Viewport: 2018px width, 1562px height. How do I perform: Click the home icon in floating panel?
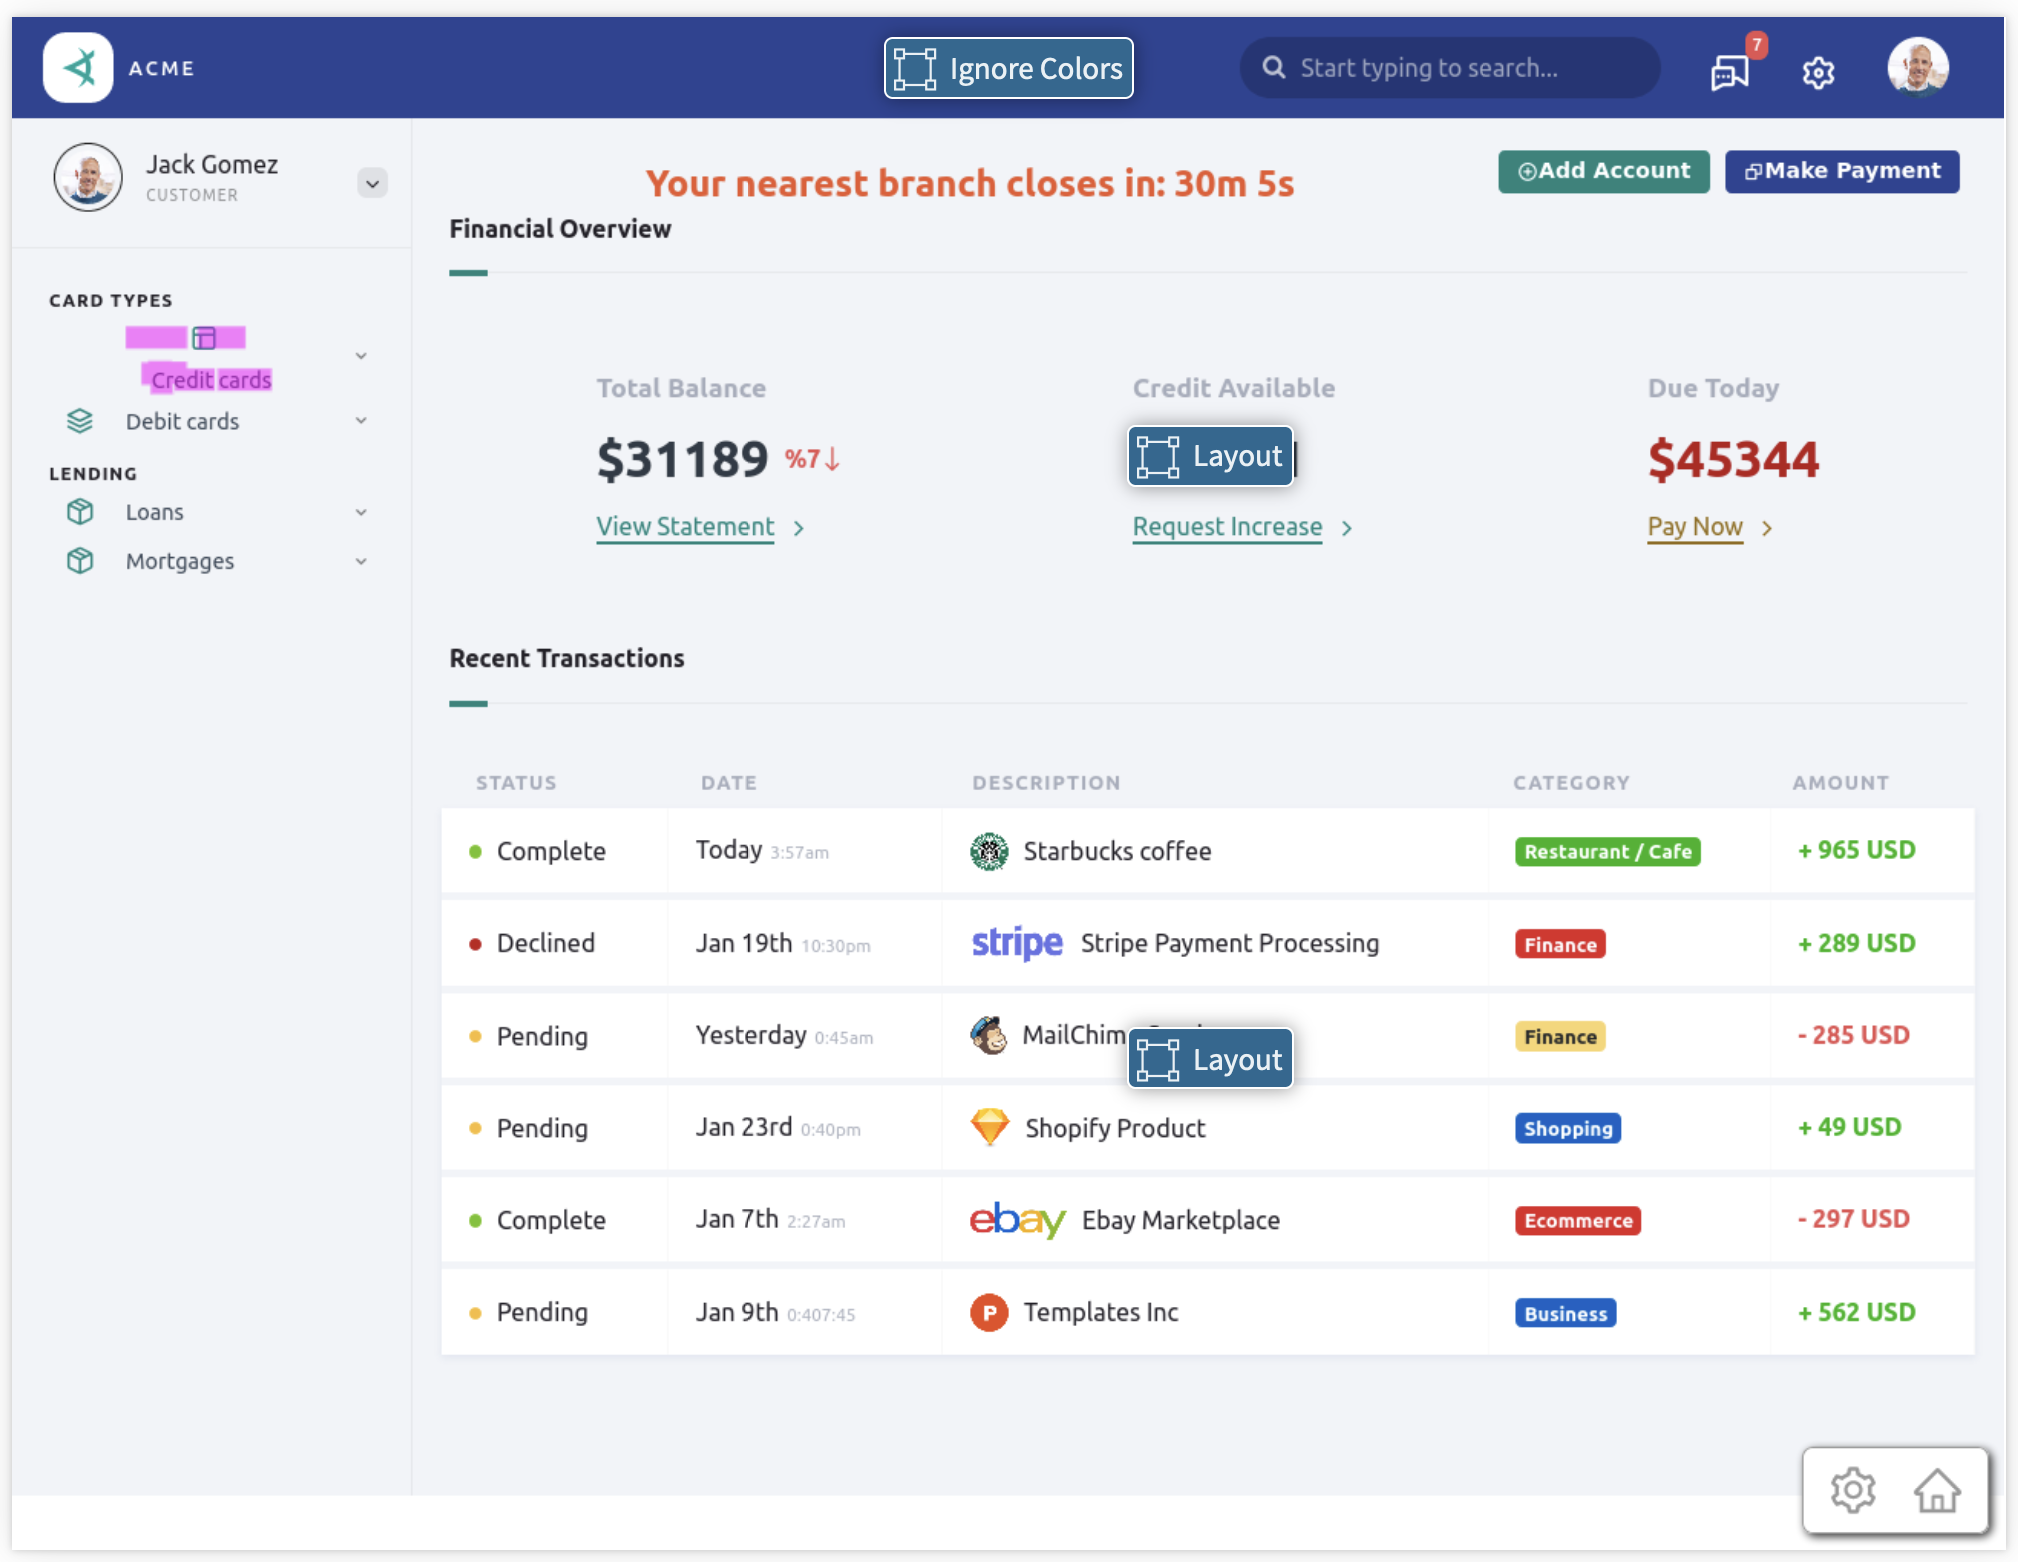pyautogui.click(x=1936, y=1490)
